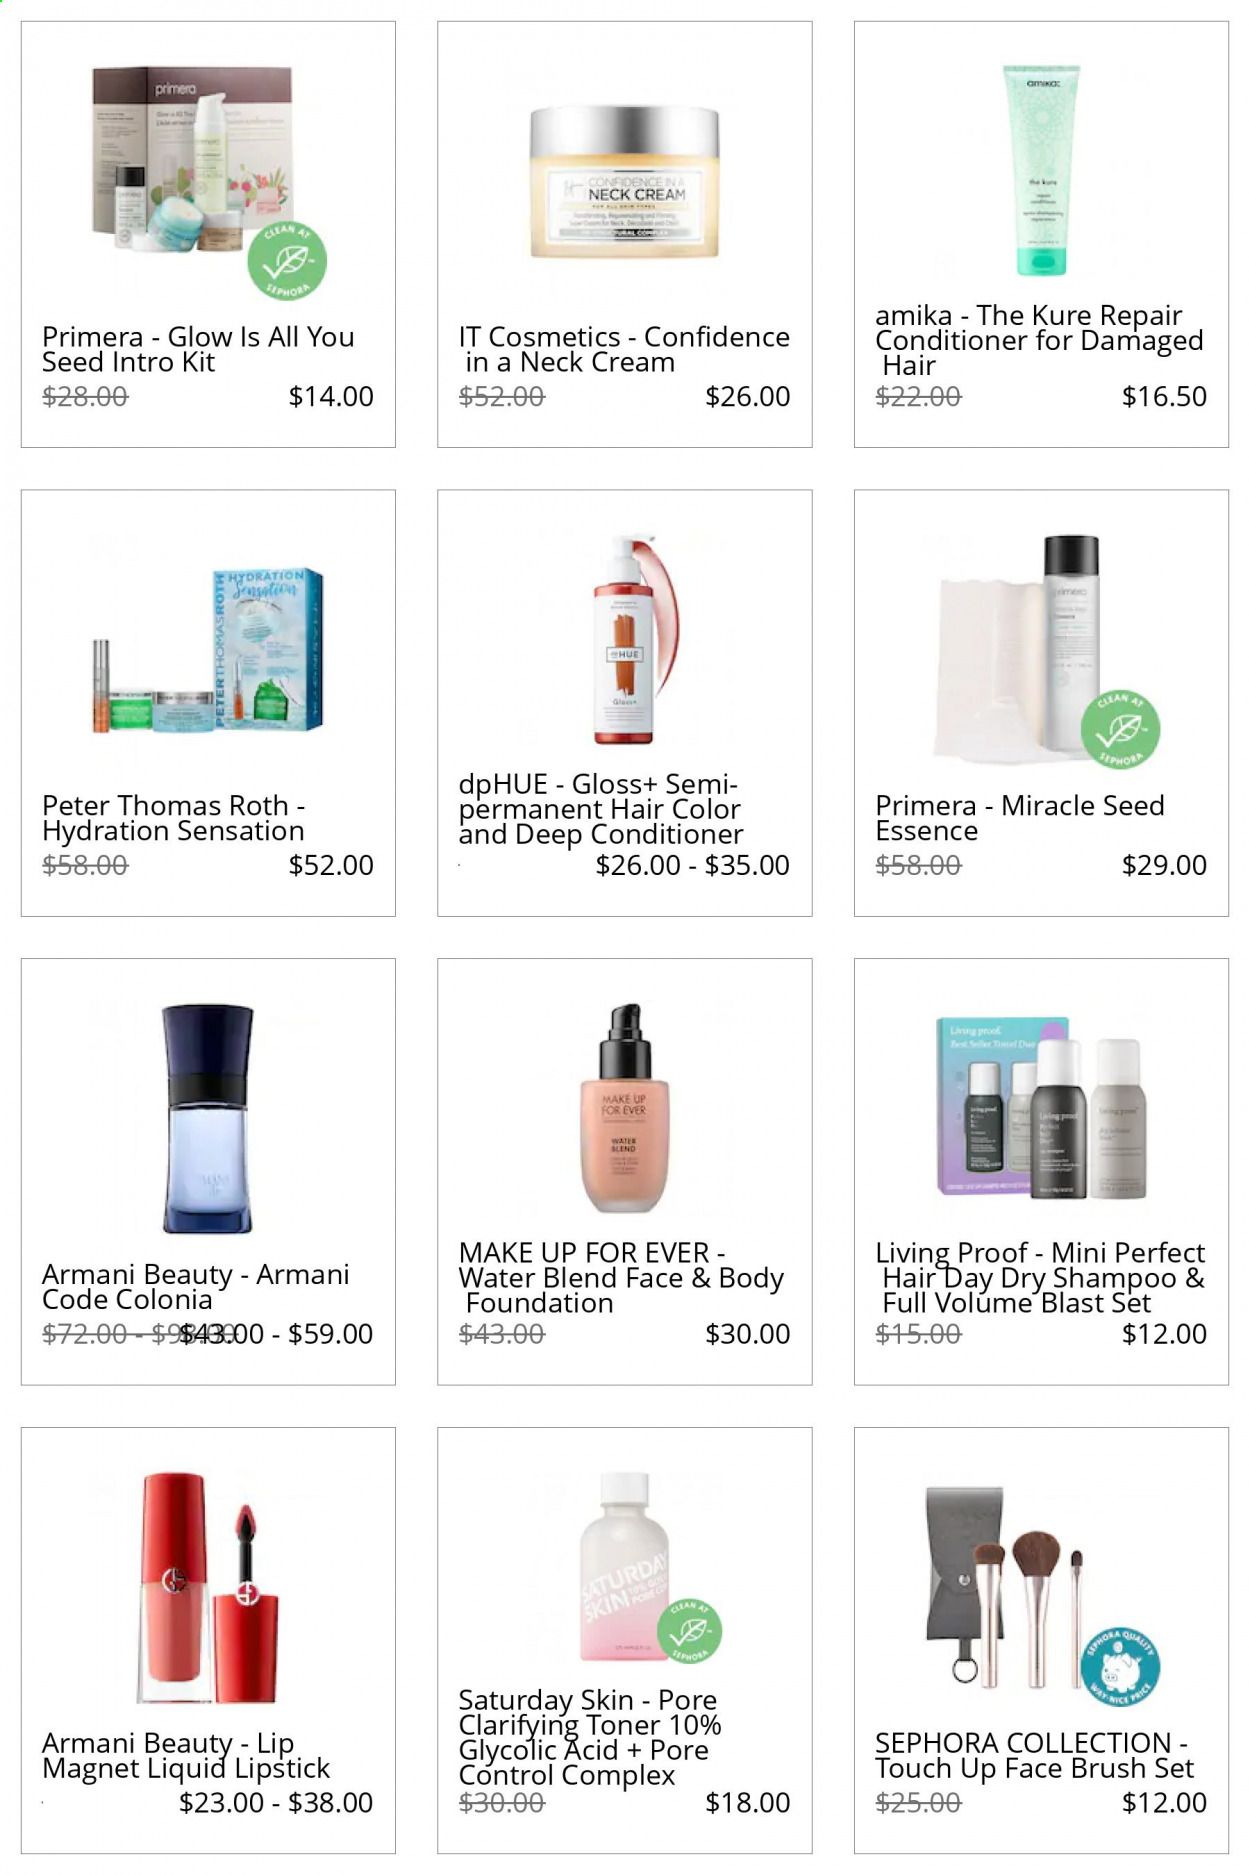Screen dimensions: 1250x1875
Task: Open the SEPHORA COLLECTION Touch Up Face Brush Set link
Action: point(1034,1755)
